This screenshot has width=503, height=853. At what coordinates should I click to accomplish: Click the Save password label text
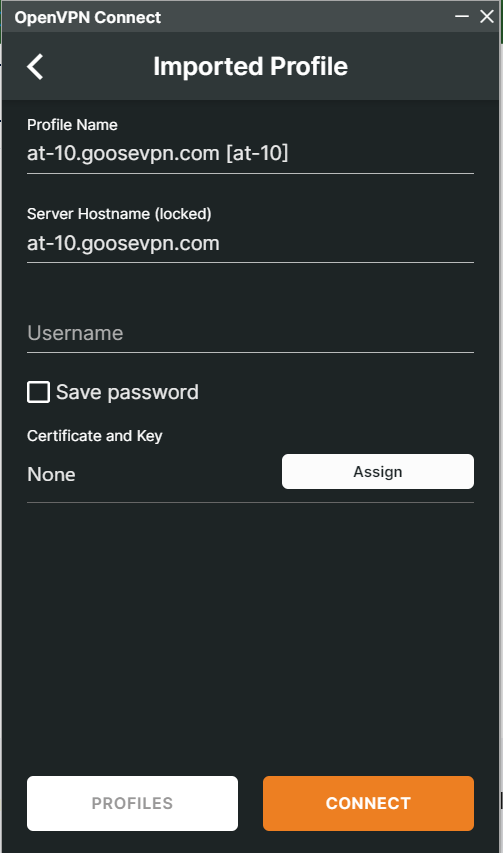(127, 392)
